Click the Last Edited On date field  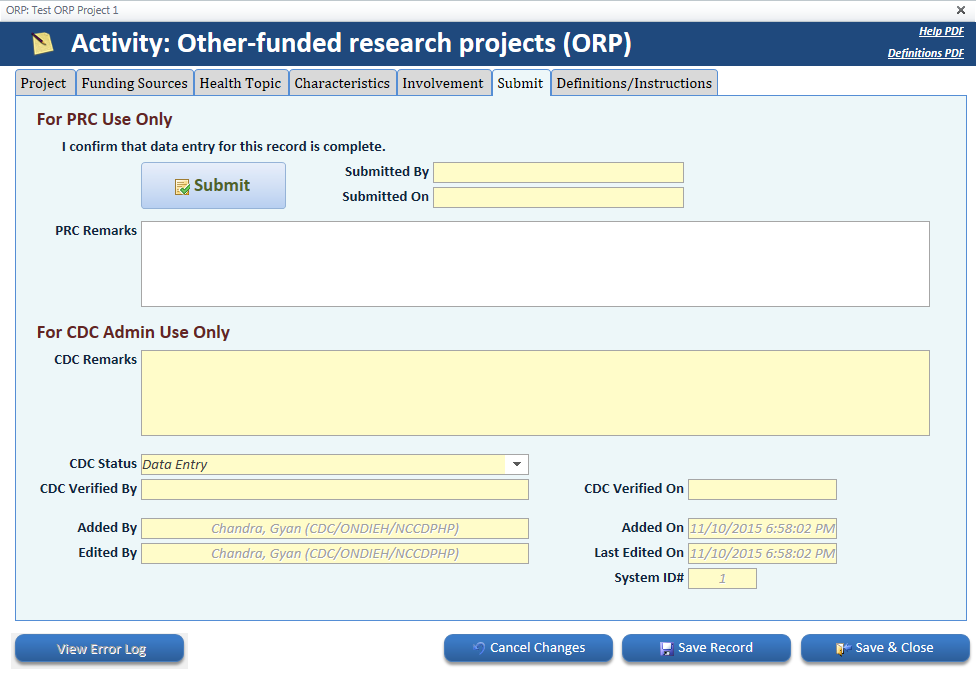pyautogui.click(x=762, y=553)
